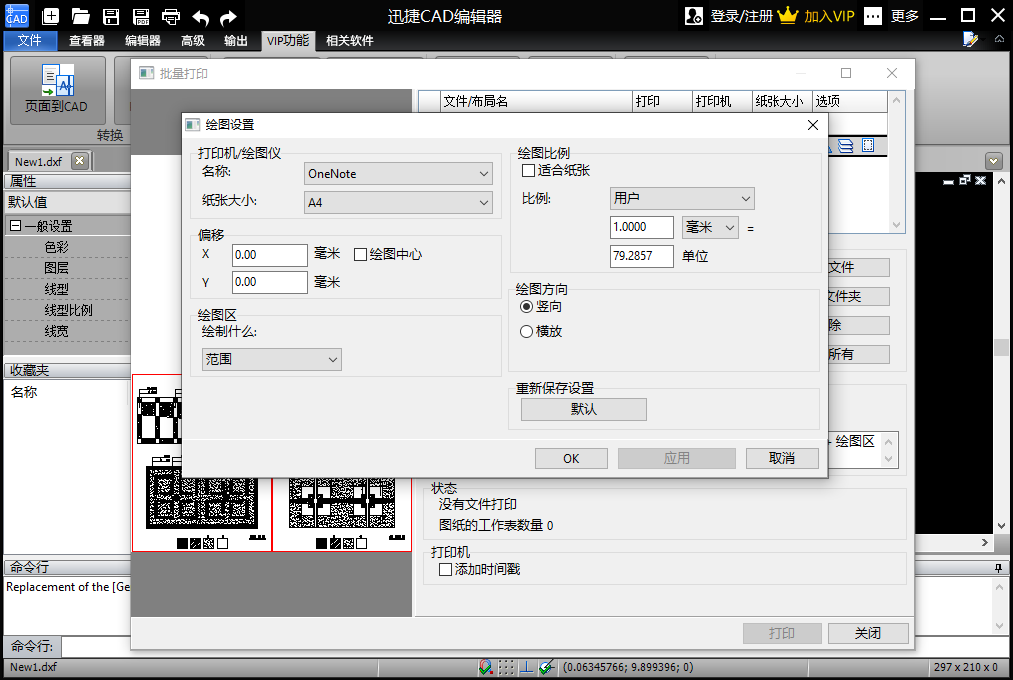The height and width of the screenshot is (680, 1013).
Task: Open the printer name OneNote dropdown
Action: click(398, 174)
